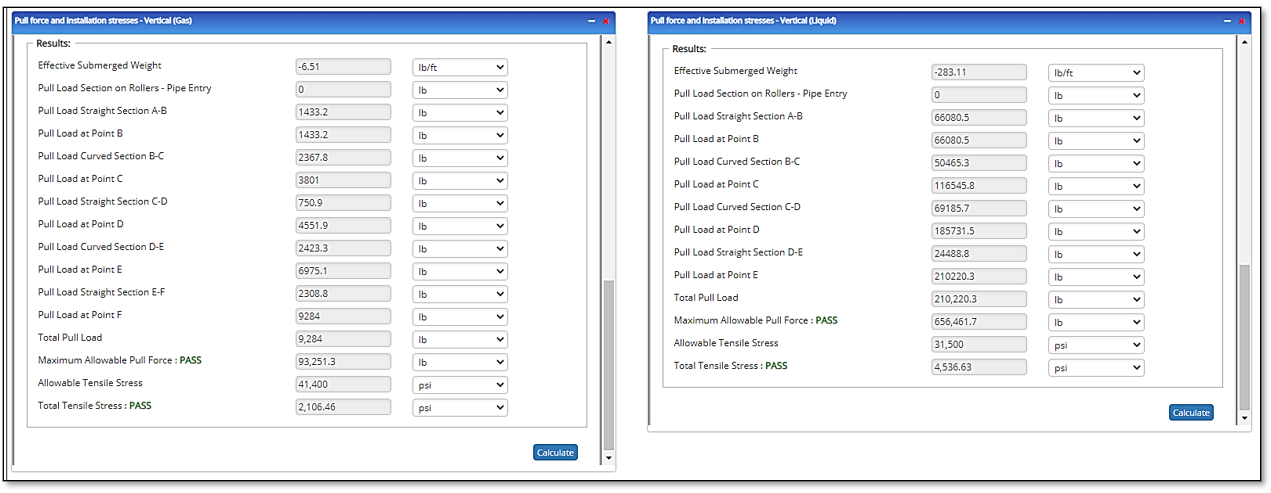Minimize the Vertical (Liquid) window

point(1227,21)
